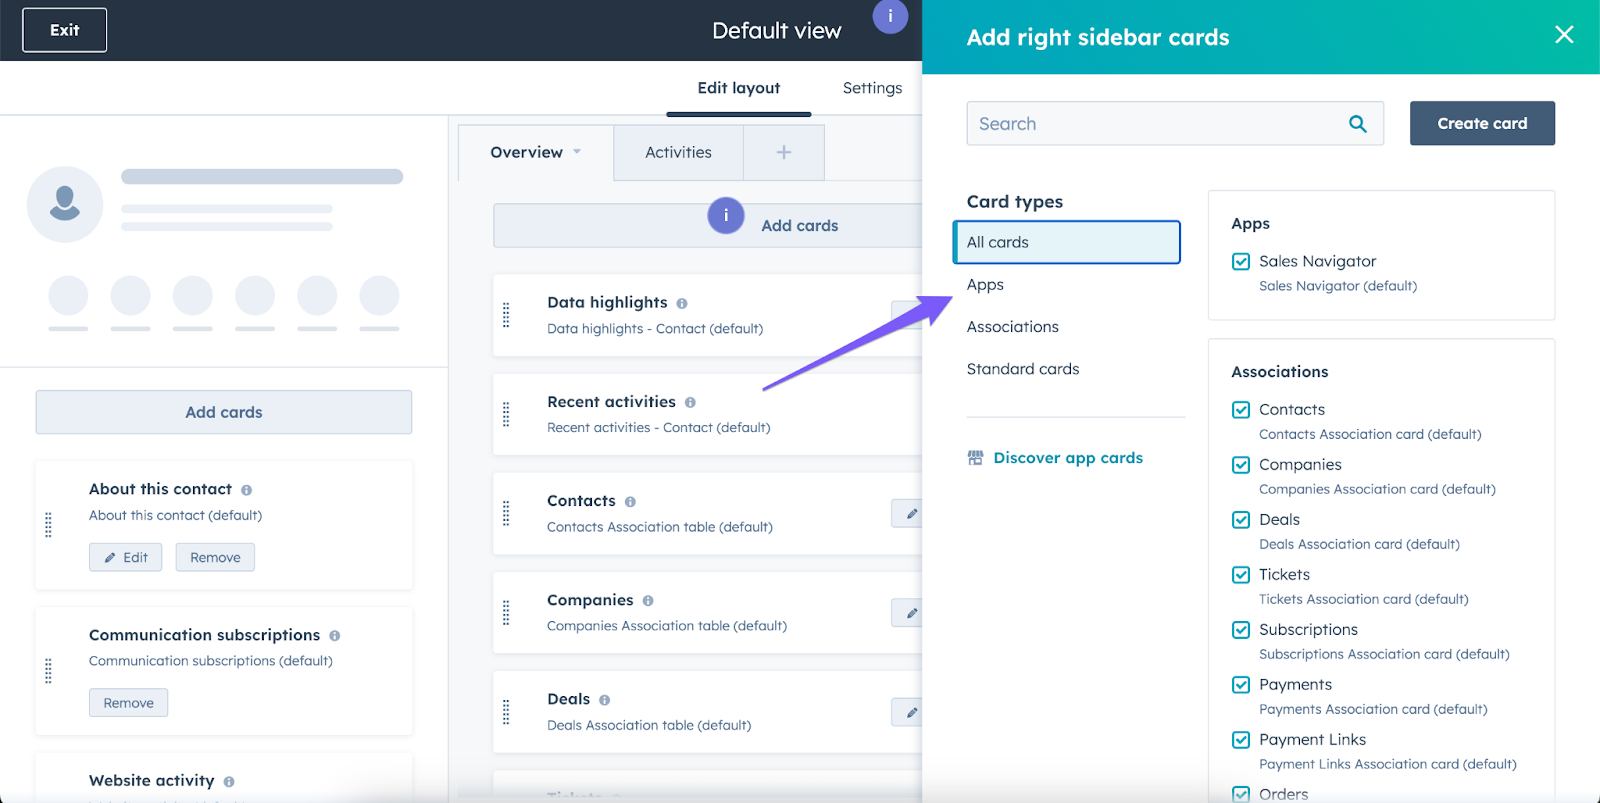
Task: Click the drag handle of the Data highlights card
Action: coord(506,315)
